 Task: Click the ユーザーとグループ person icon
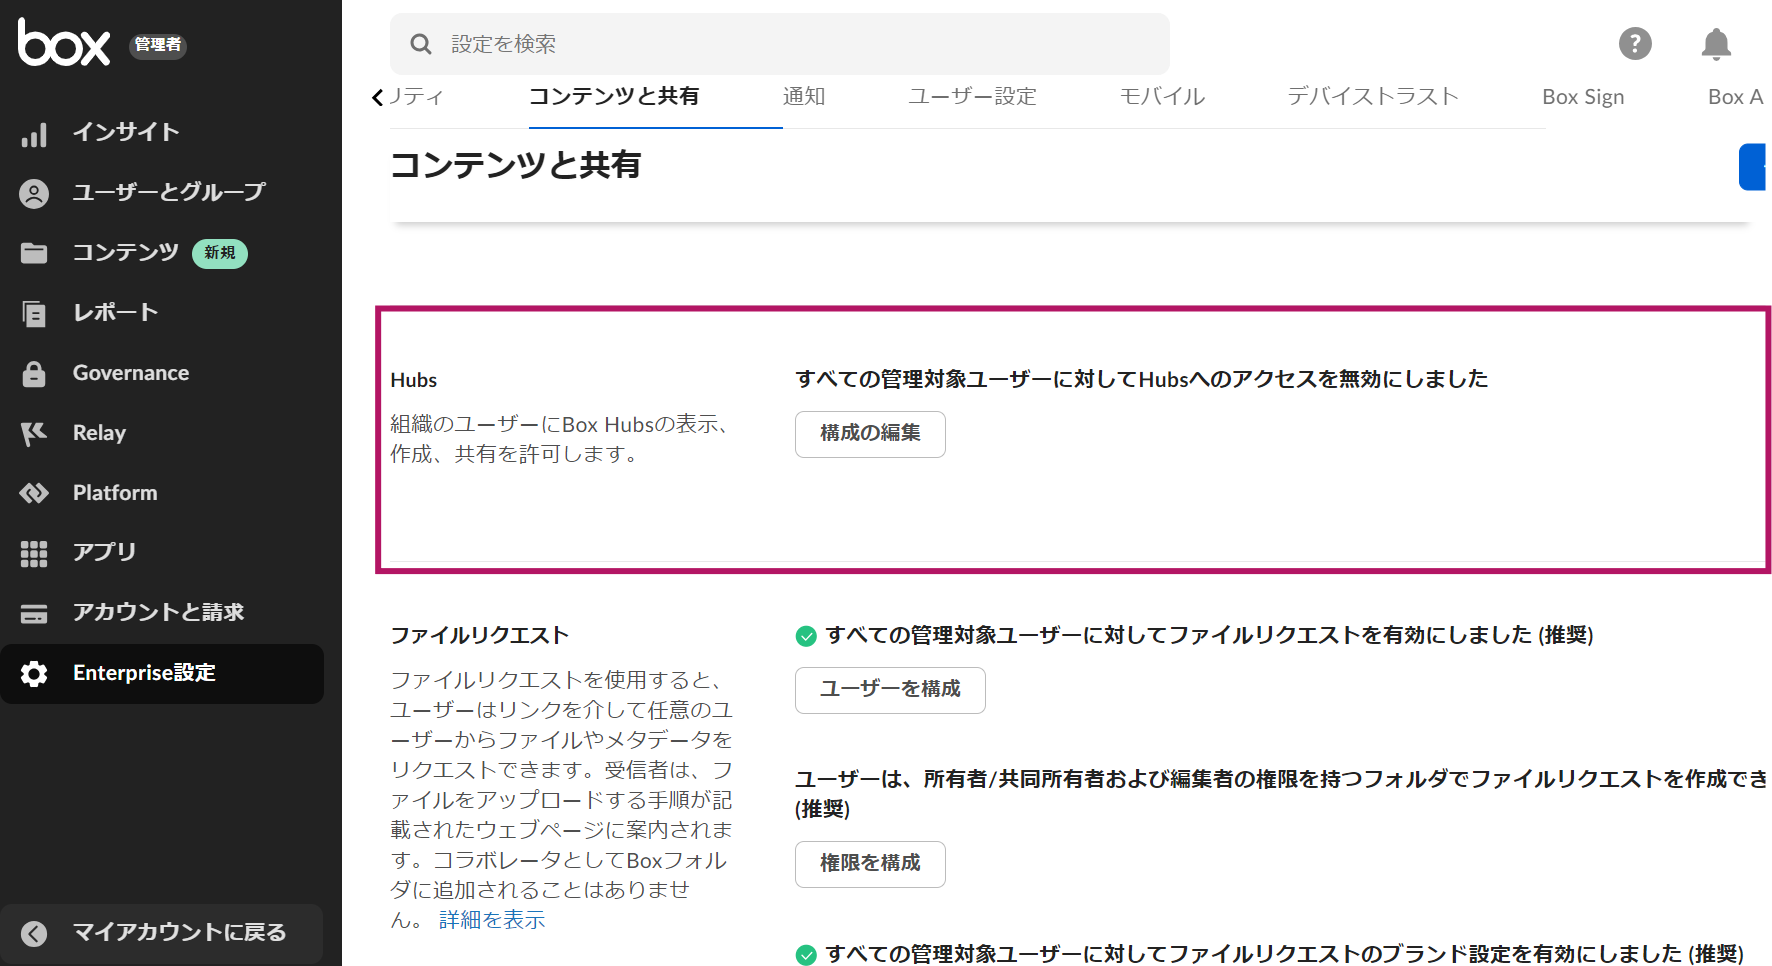pyautogui.click(x=34, y=193)
